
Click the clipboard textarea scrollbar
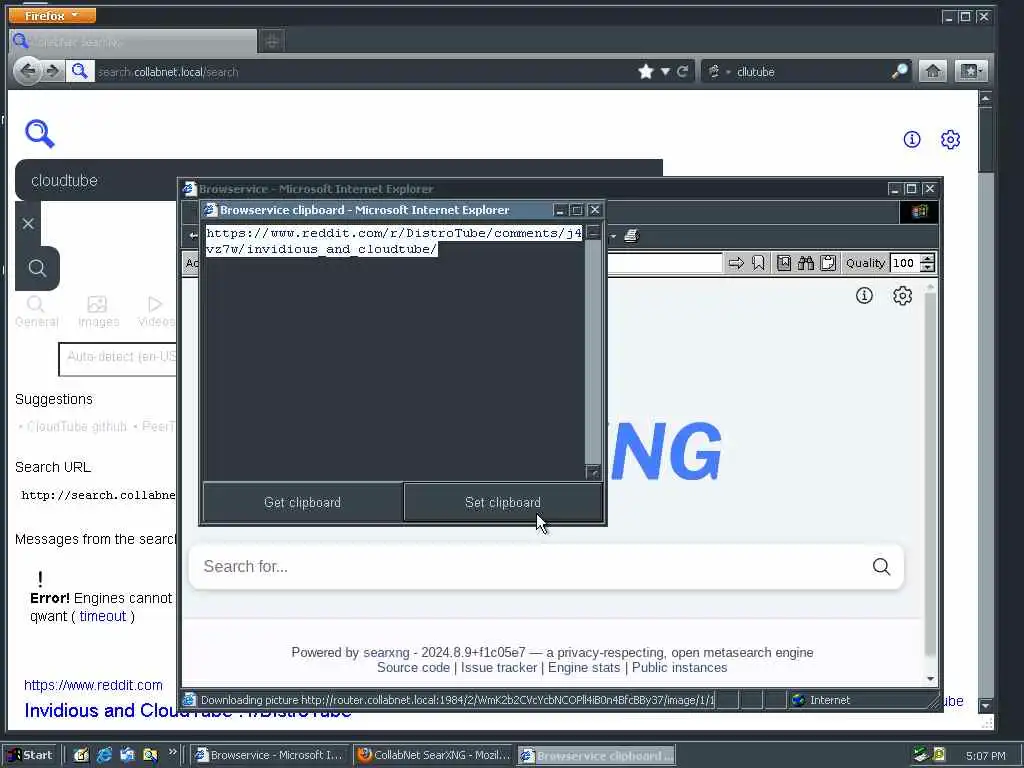pyautogui.click(x=592, y=353)
